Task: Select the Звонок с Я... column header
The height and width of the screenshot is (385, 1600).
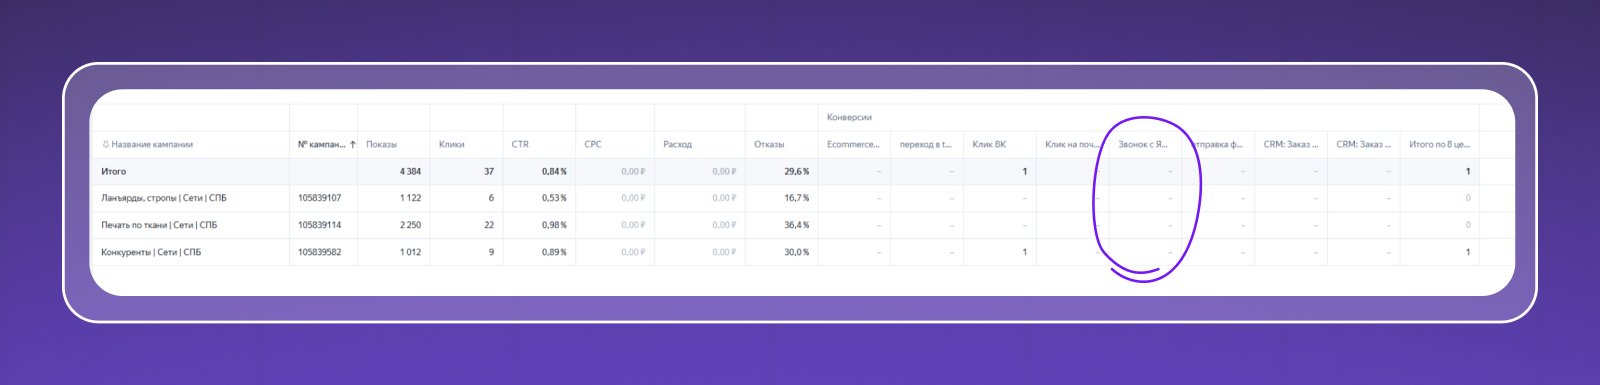Action: point(1143,145)
